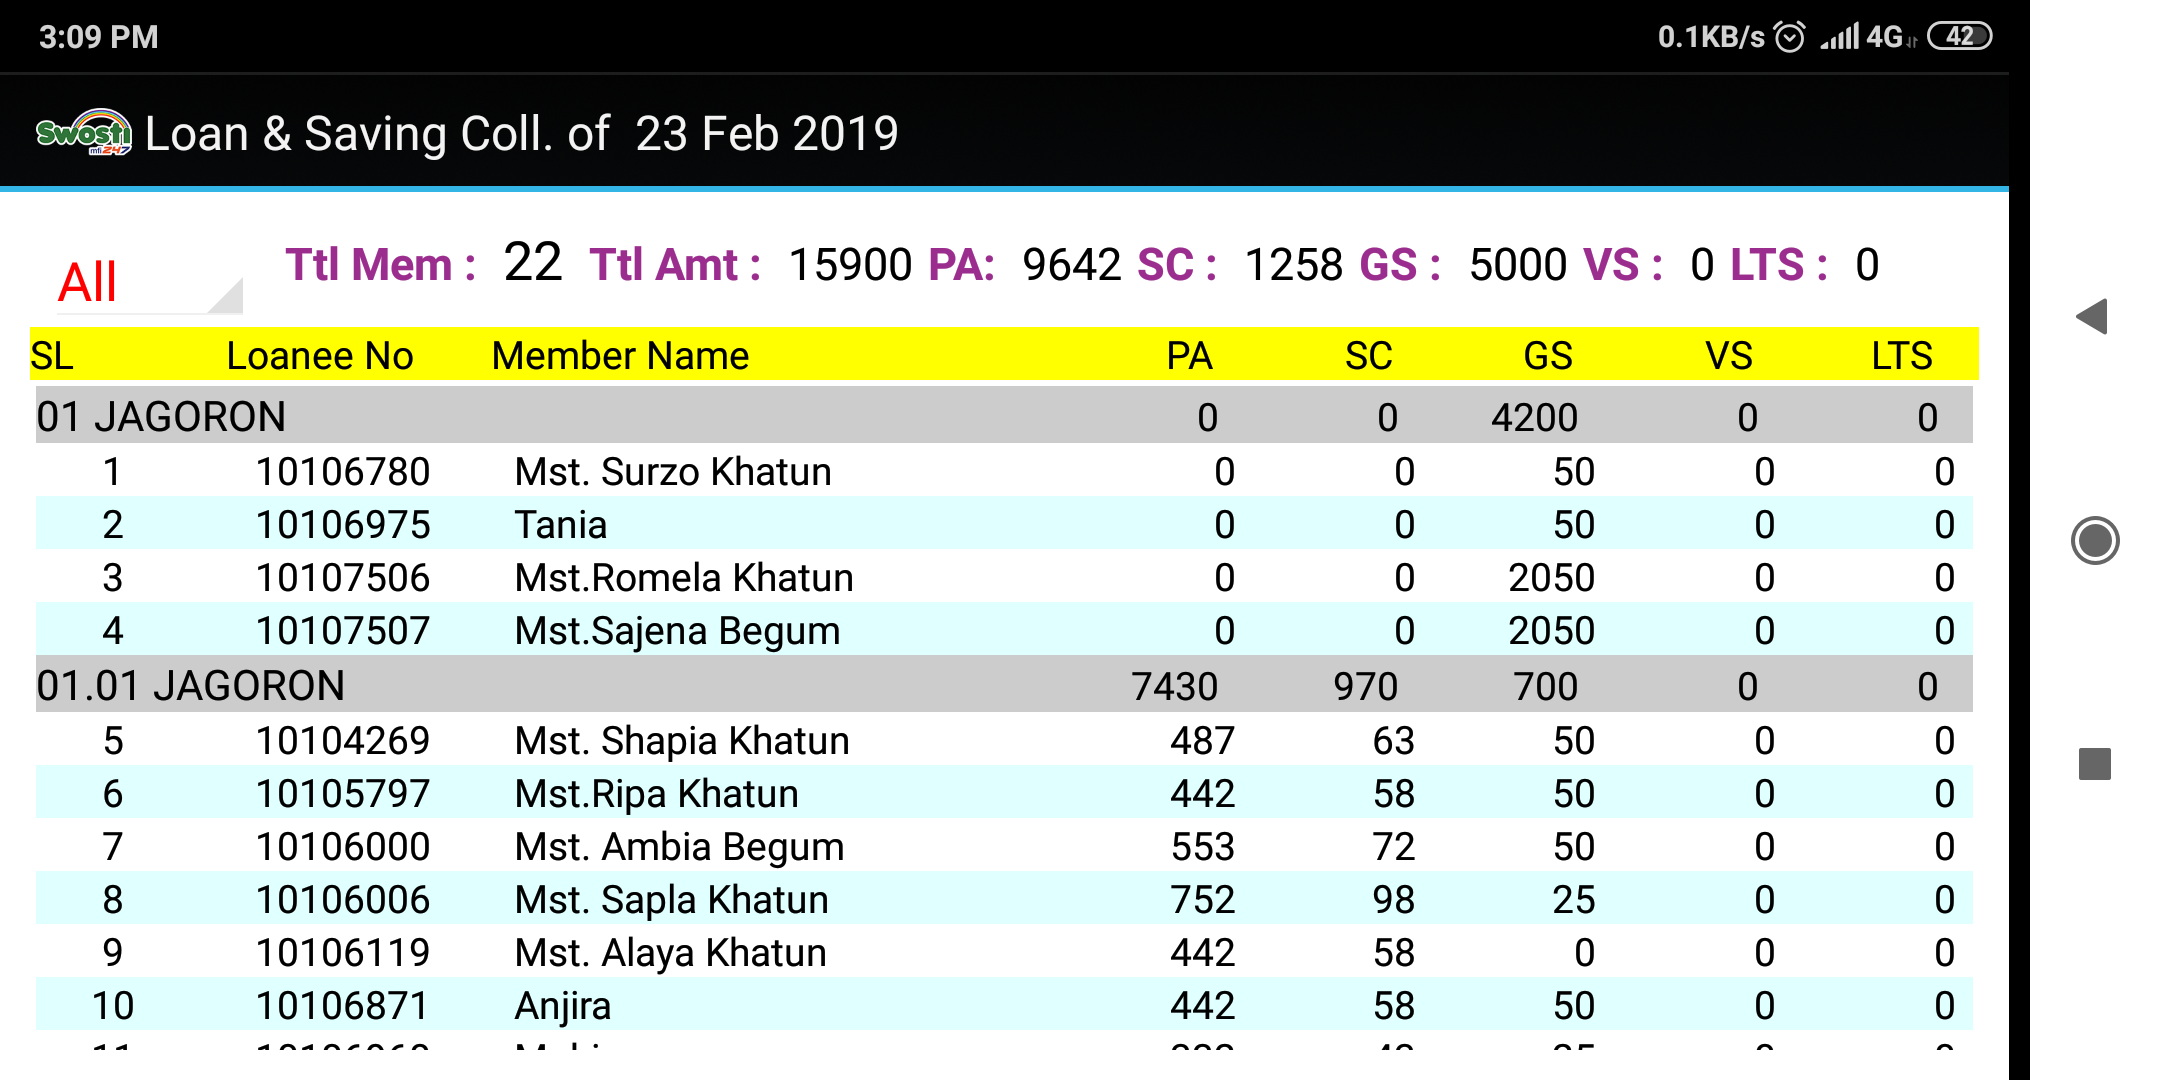Select loanee number 10106975 for Tania
Image resolution: width=2160 pixels, height=1080 pixels.
tap(343, 524)
